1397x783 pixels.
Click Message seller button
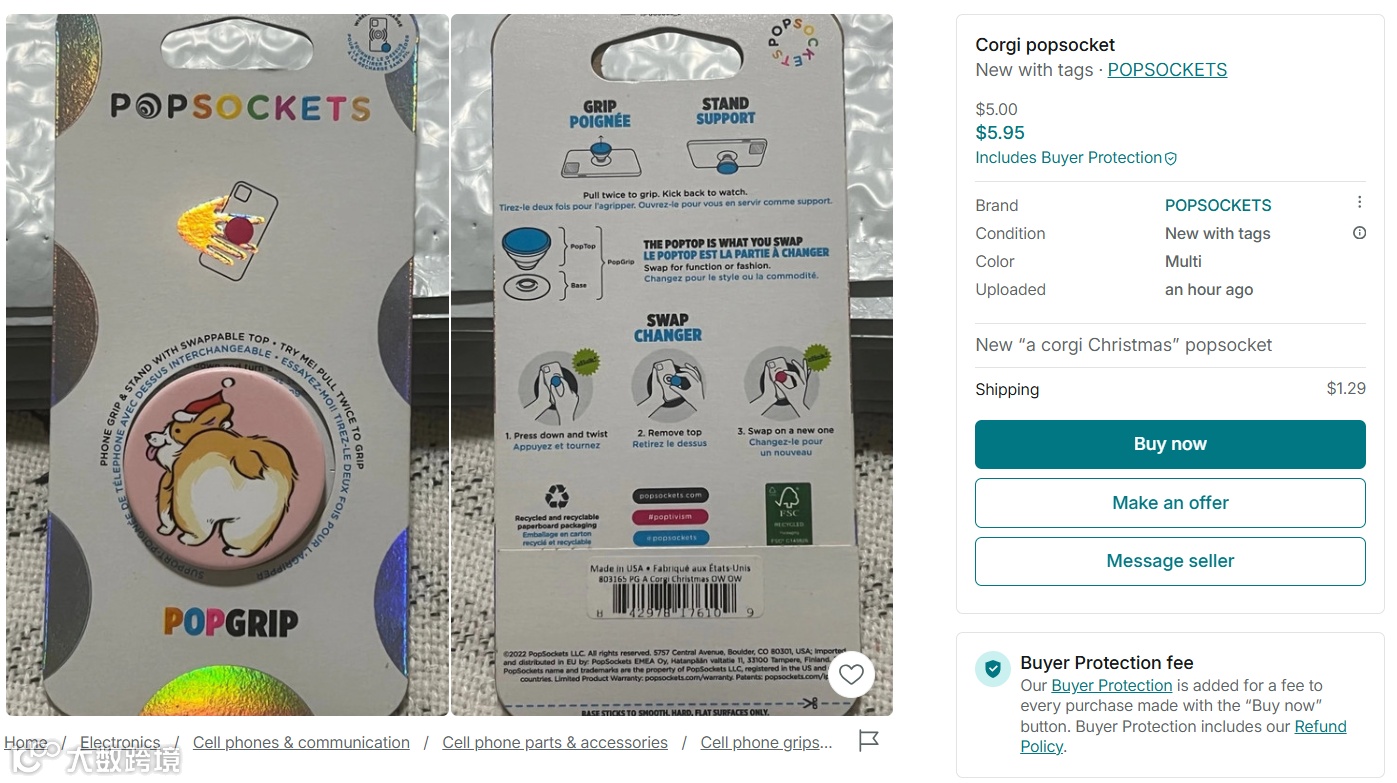coord(1170,561)
